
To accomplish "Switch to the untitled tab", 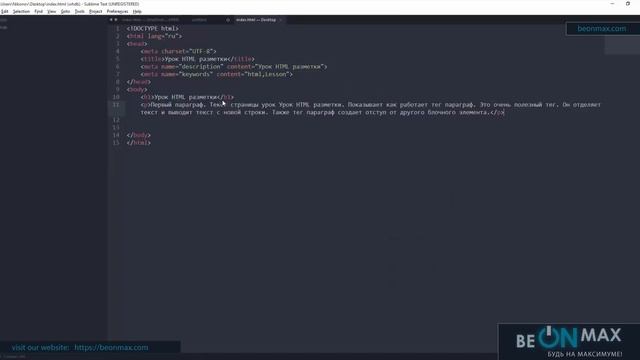I will 199,20.
